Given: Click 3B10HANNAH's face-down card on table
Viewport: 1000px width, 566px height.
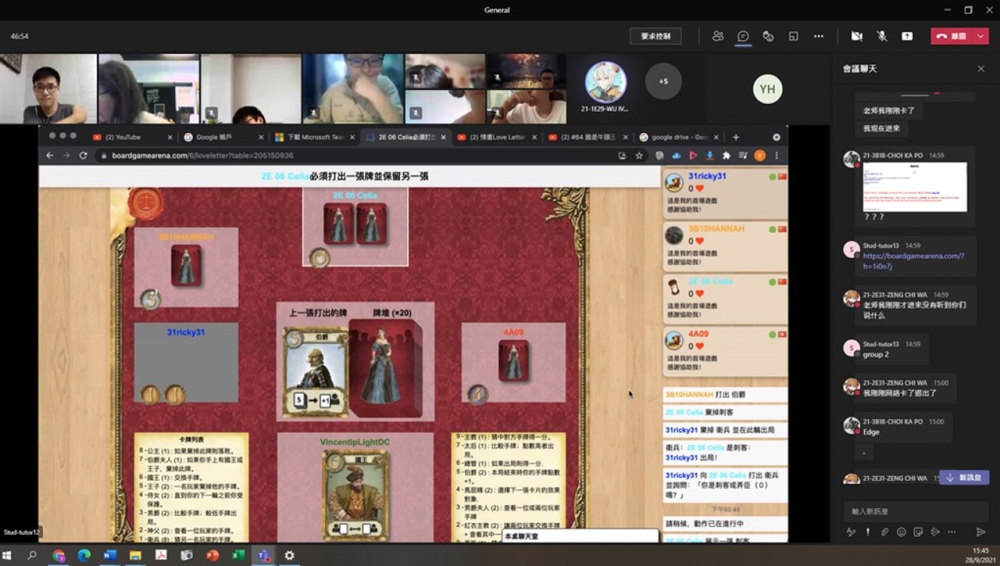Looking at the screenshot, I should pyautogui.click(x=186, y=265).
